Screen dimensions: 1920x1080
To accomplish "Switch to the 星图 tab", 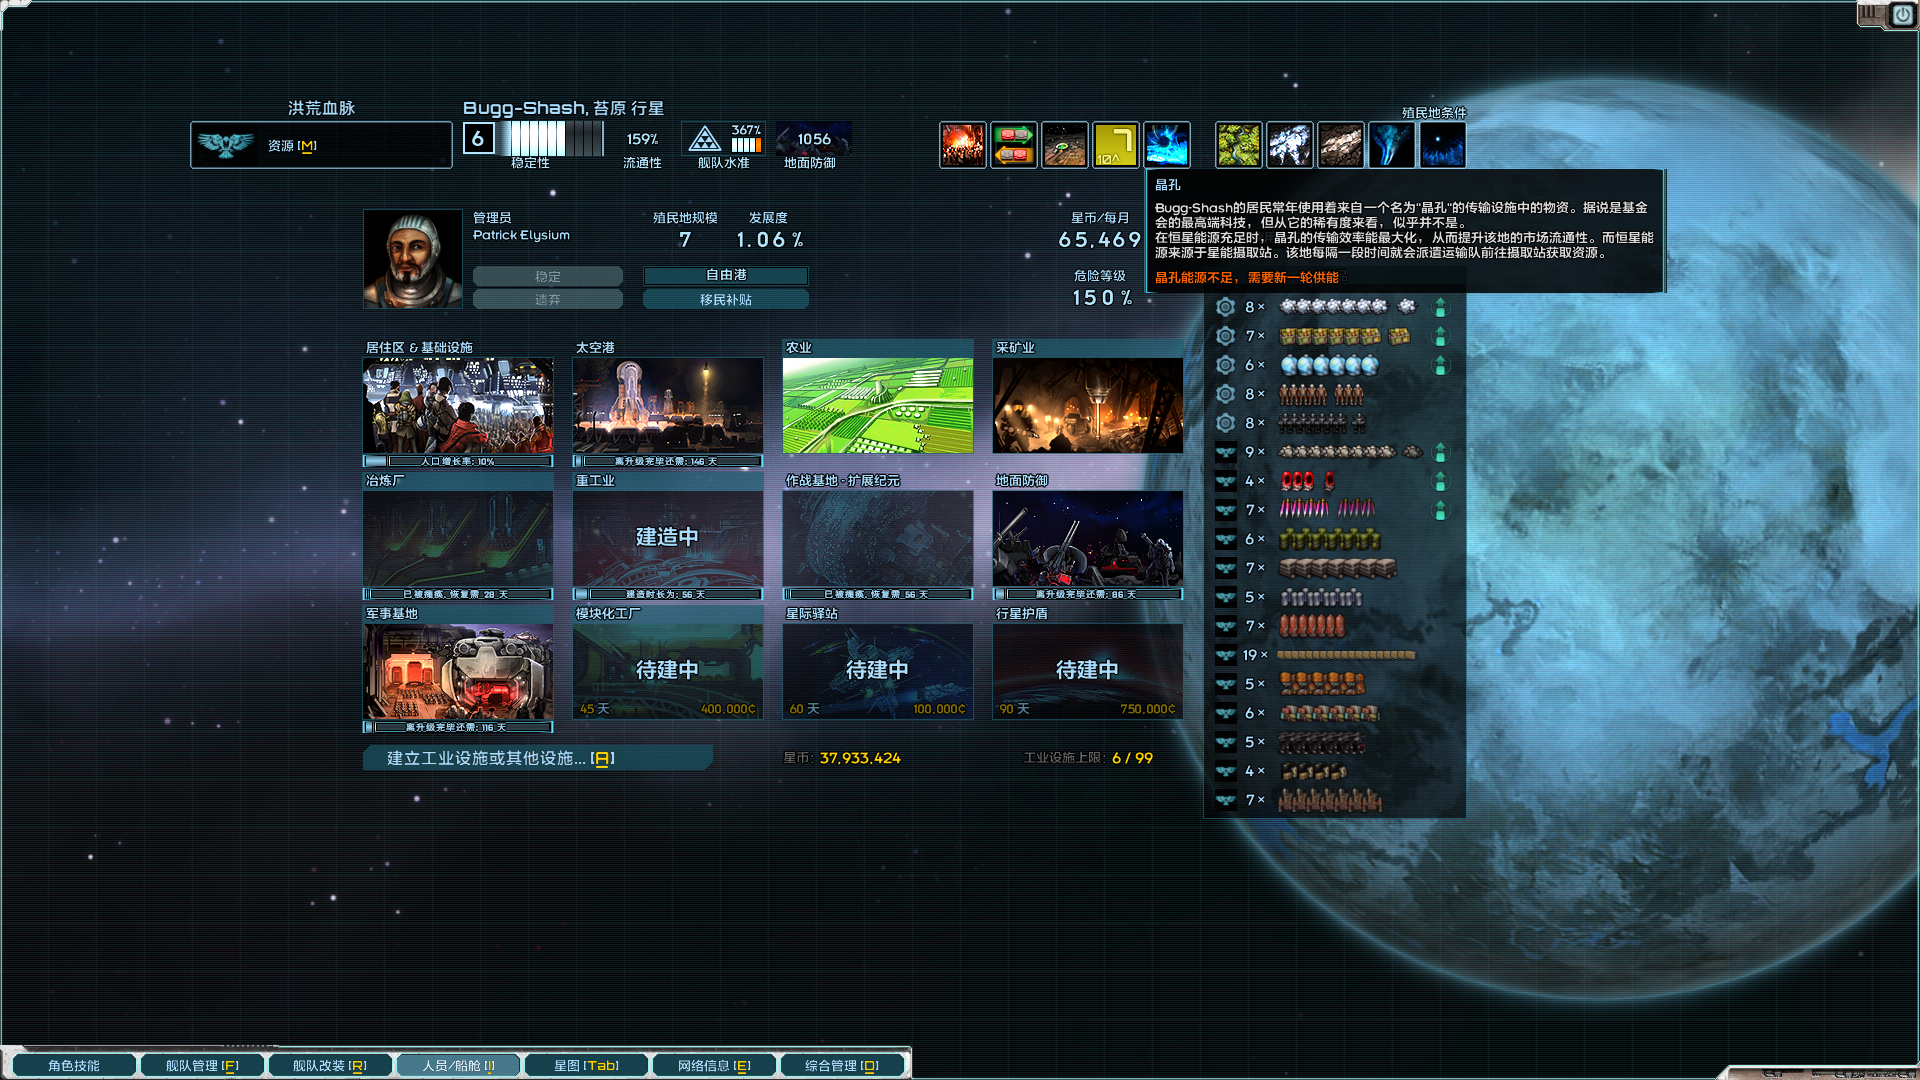I will 585,1065.
